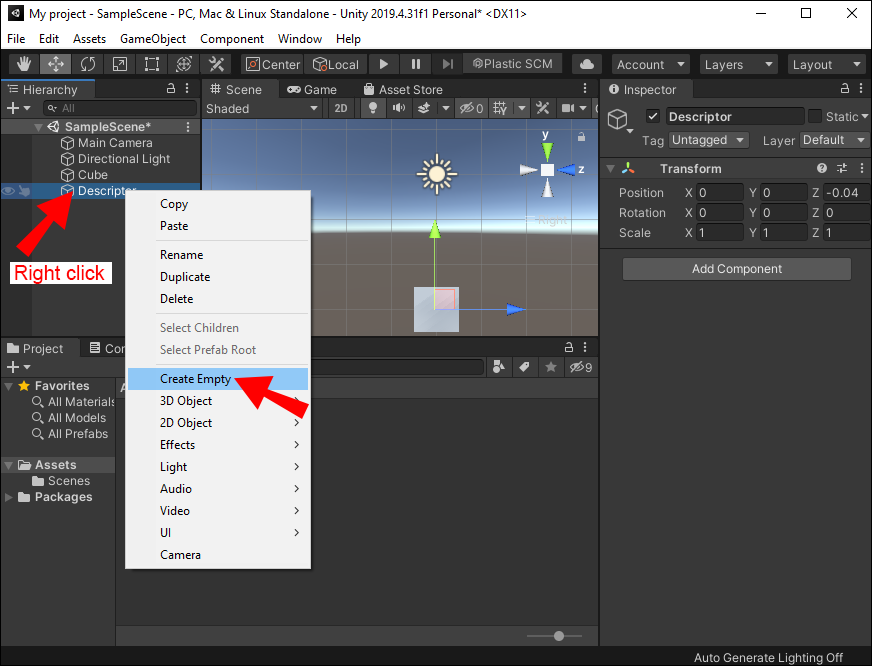Collapse the SampleScene tree

[38, 127]
